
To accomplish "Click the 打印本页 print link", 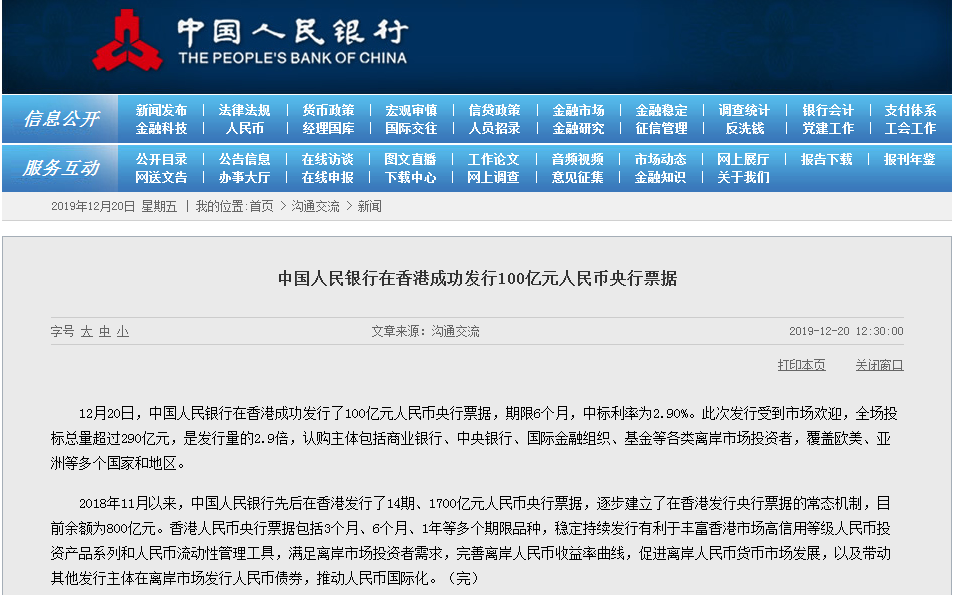I will [x=802, y=365].
